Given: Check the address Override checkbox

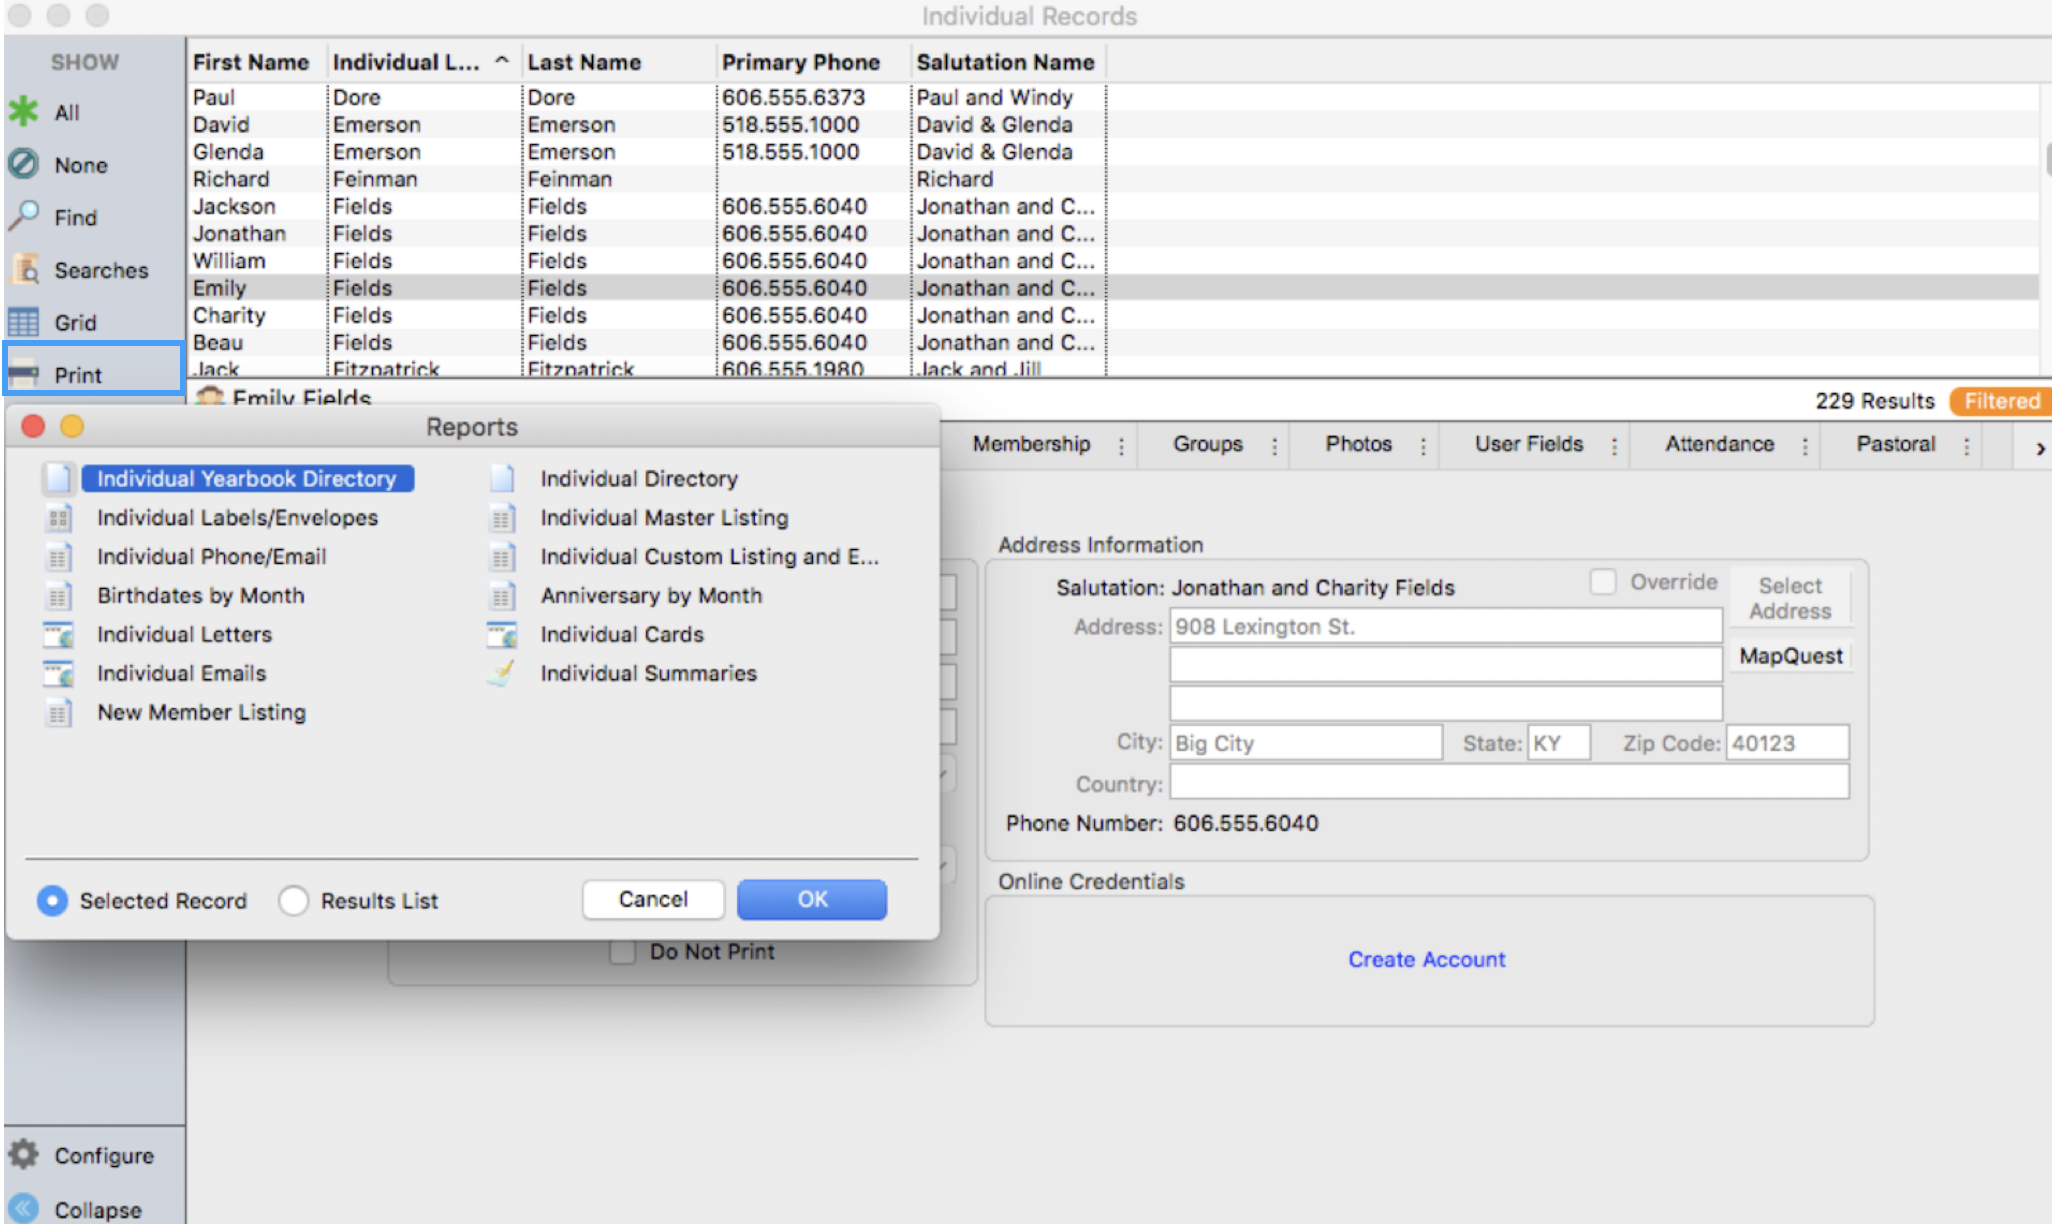Looking at the screenshot, I should click(1602, 582).
